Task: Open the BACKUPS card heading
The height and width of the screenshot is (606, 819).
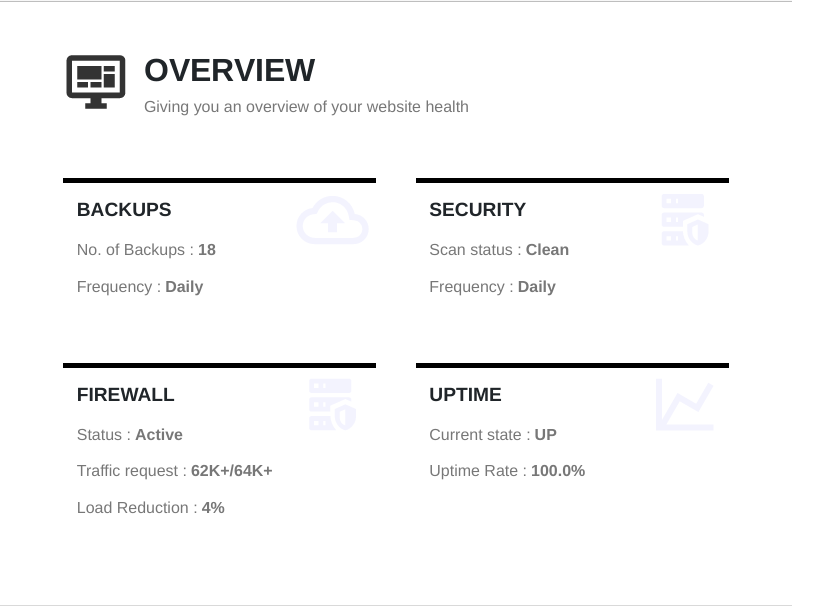Action: pos(124,210)
